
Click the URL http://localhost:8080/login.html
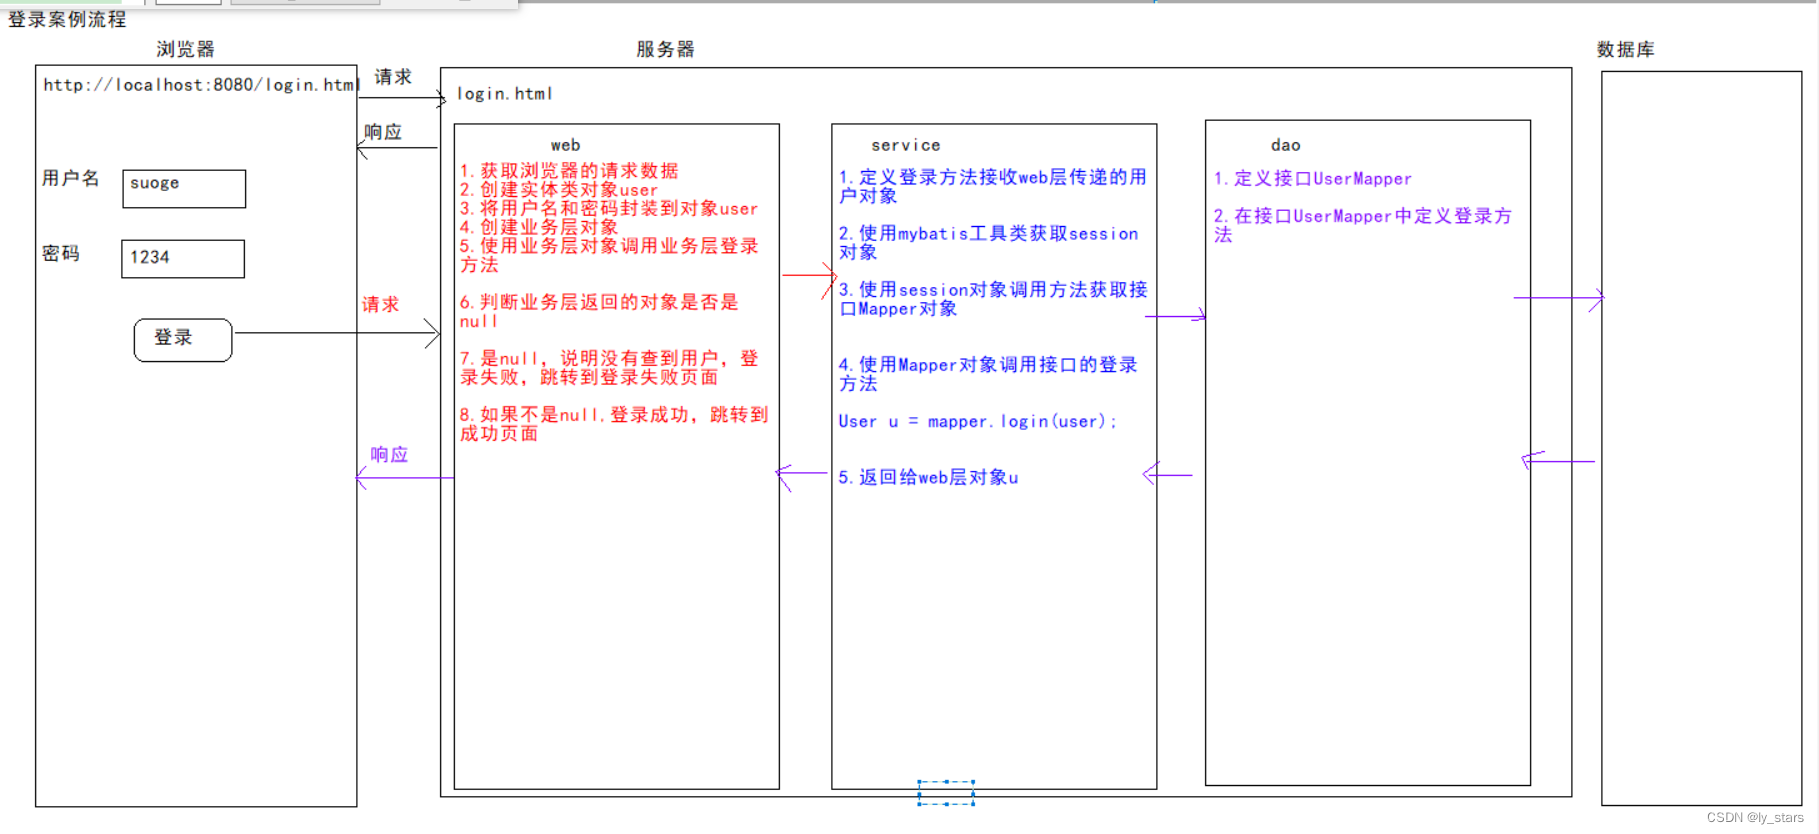tap(201, 85)
